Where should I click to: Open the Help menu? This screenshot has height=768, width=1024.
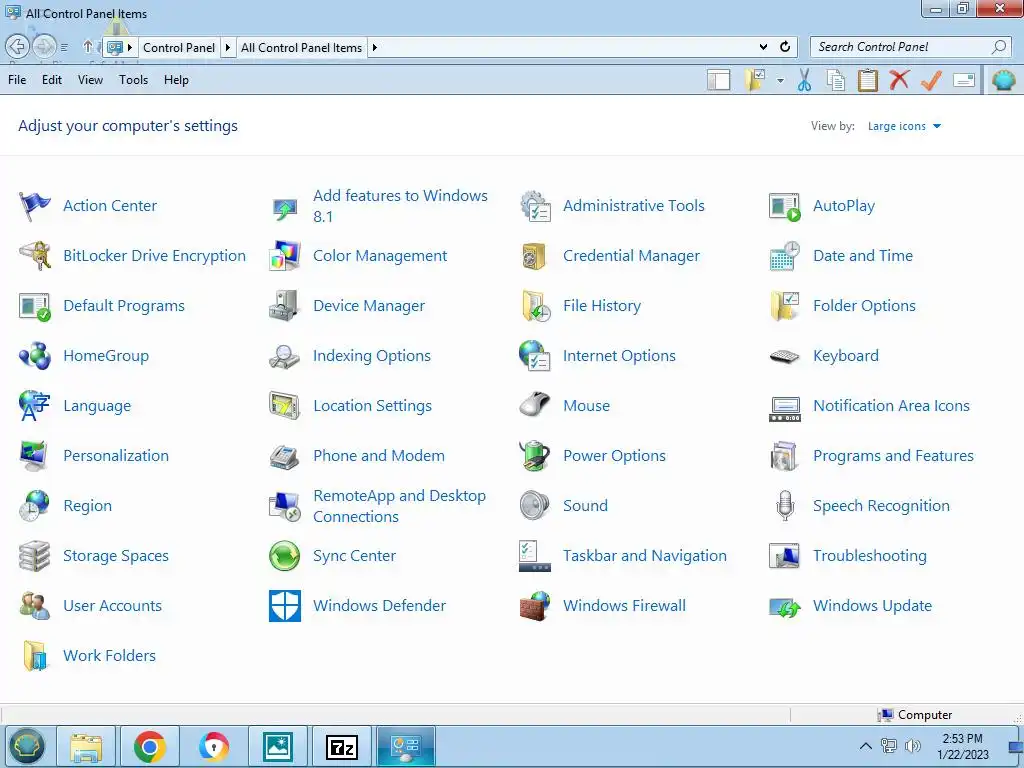[x=176, y=80]
